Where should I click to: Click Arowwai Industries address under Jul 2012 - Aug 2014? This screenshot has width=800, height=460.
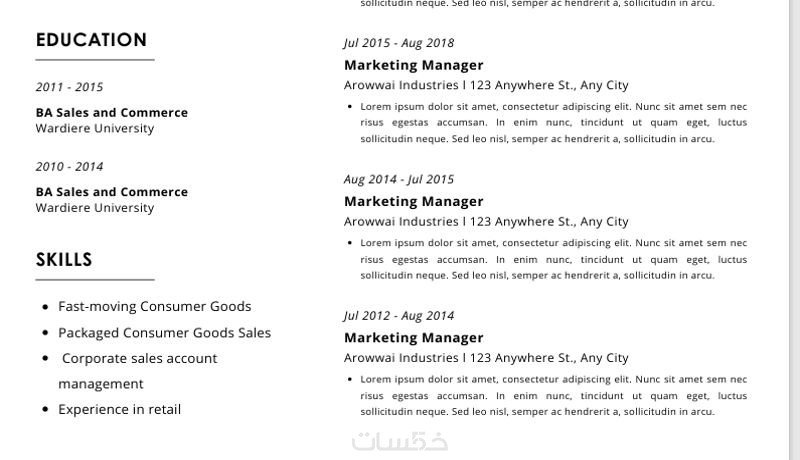(x=485, y=358)
